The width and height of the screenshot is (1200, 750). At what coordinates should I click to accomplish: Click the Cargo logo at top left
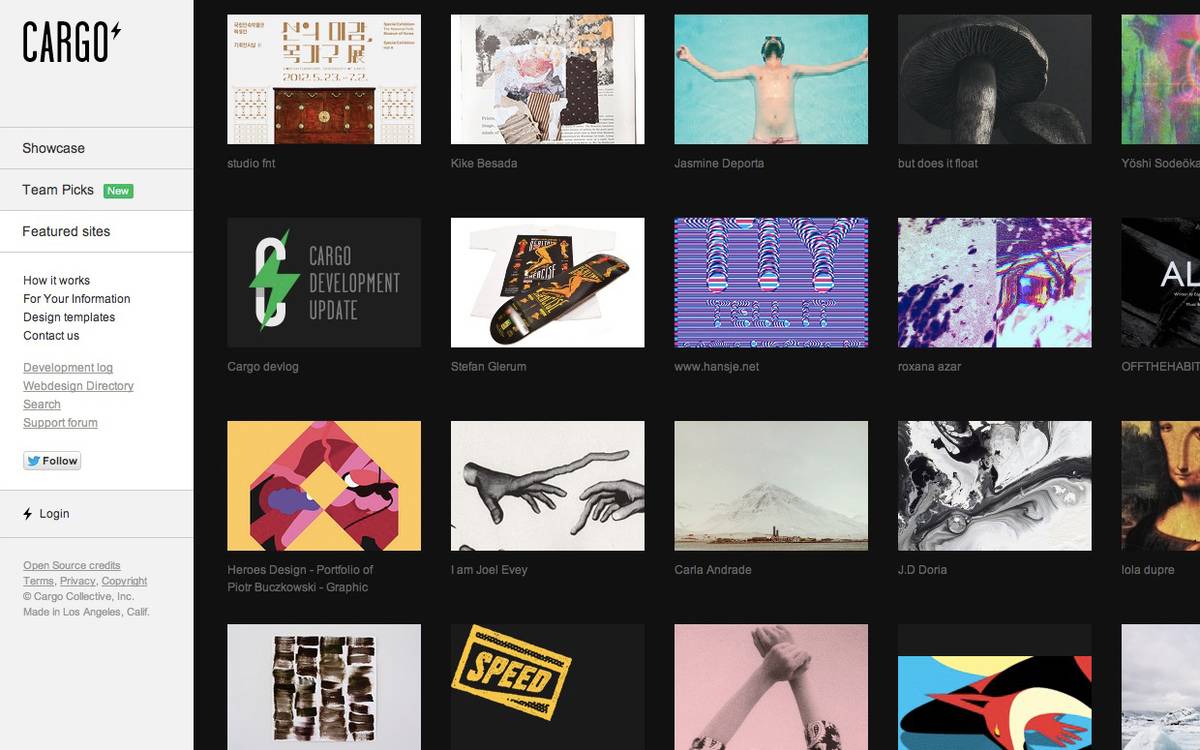72,43
